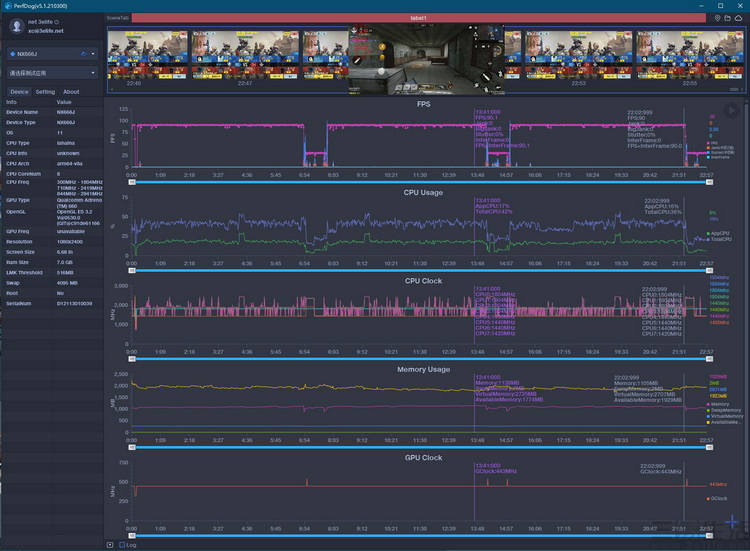Click the right handle of CPU Usage range slider
Image resolution: width=750 pixels, height=551 pixels.
tap(709, 271)
